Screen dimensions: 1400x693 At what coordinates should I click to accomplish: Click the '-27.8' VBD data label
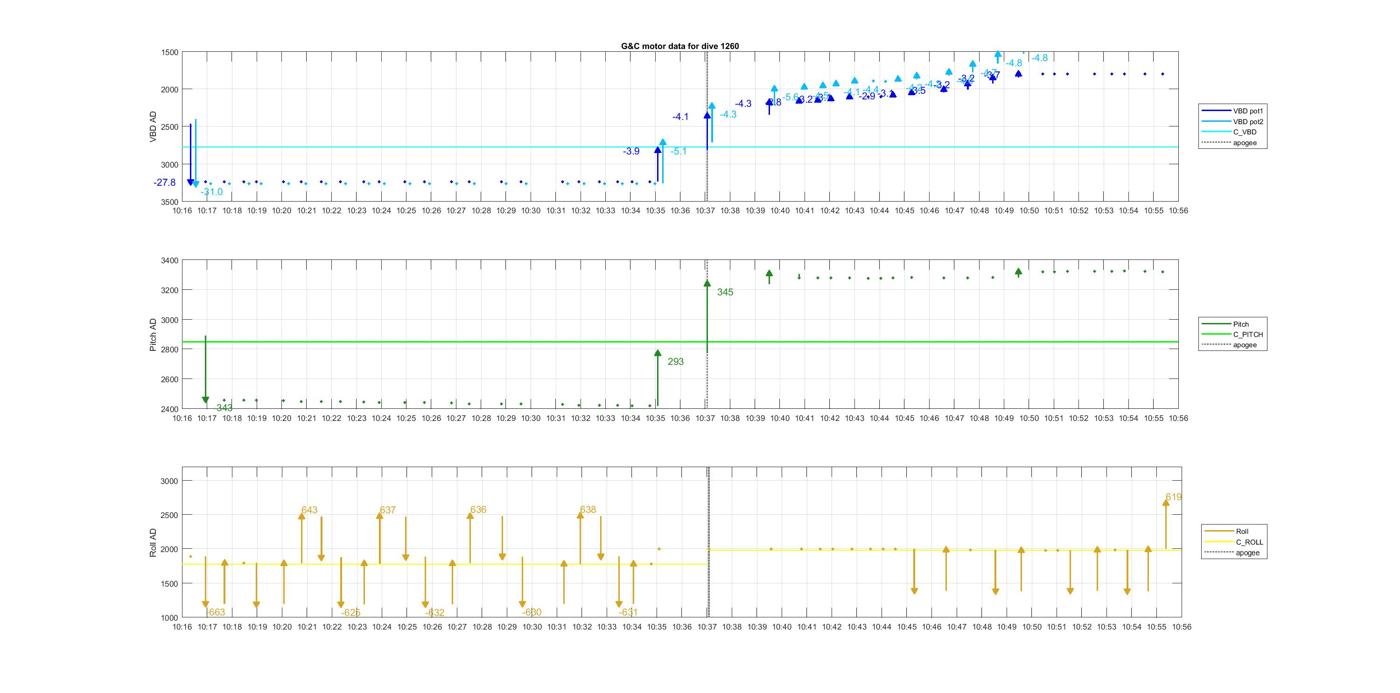[165, 182]
